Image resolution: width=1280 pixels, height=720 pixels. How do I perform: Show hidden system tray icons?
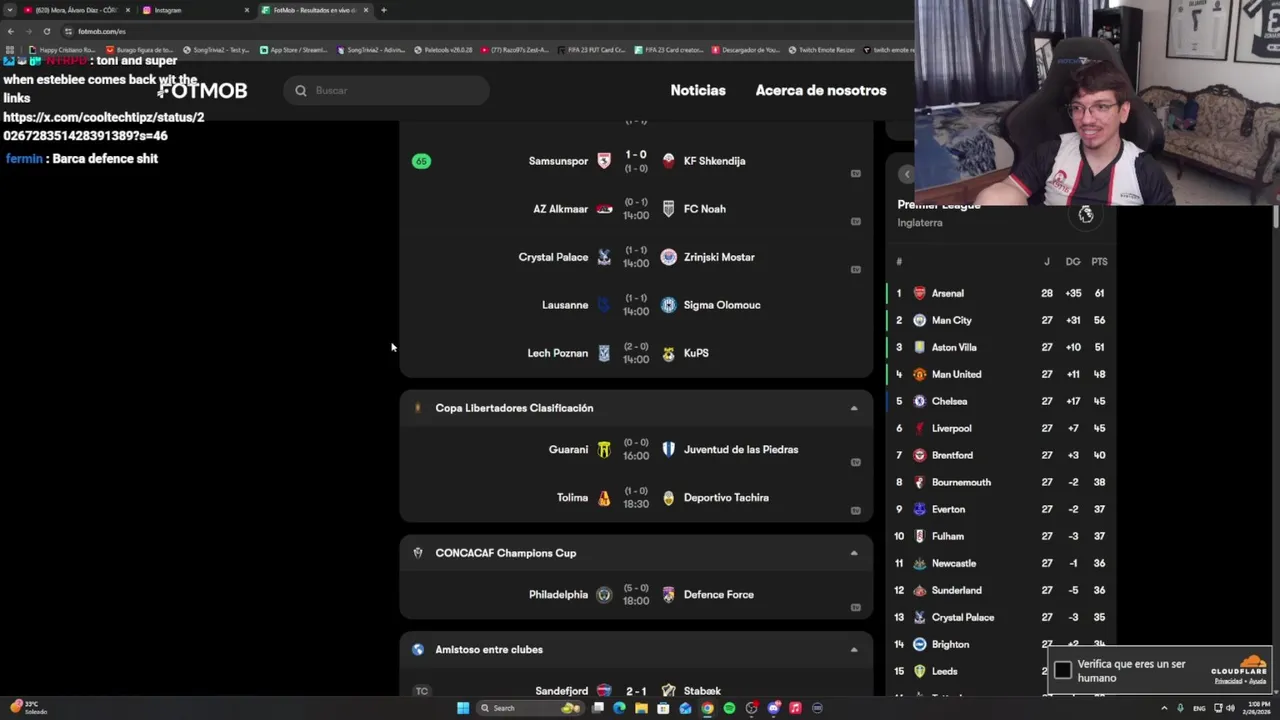pyautogui.click(x=1164, y=708)
